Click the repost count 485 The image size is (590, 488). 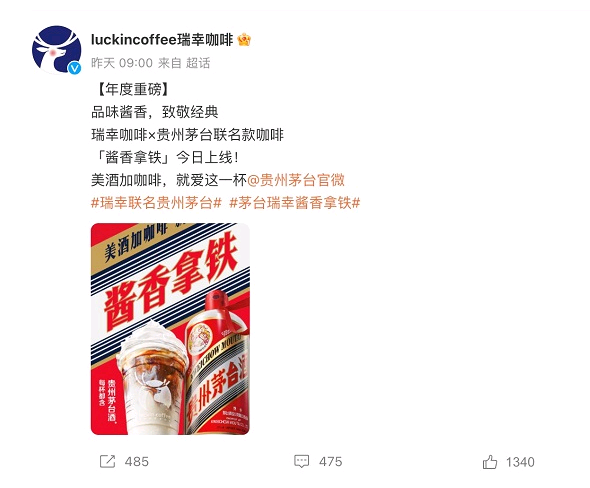coord(137,462)
